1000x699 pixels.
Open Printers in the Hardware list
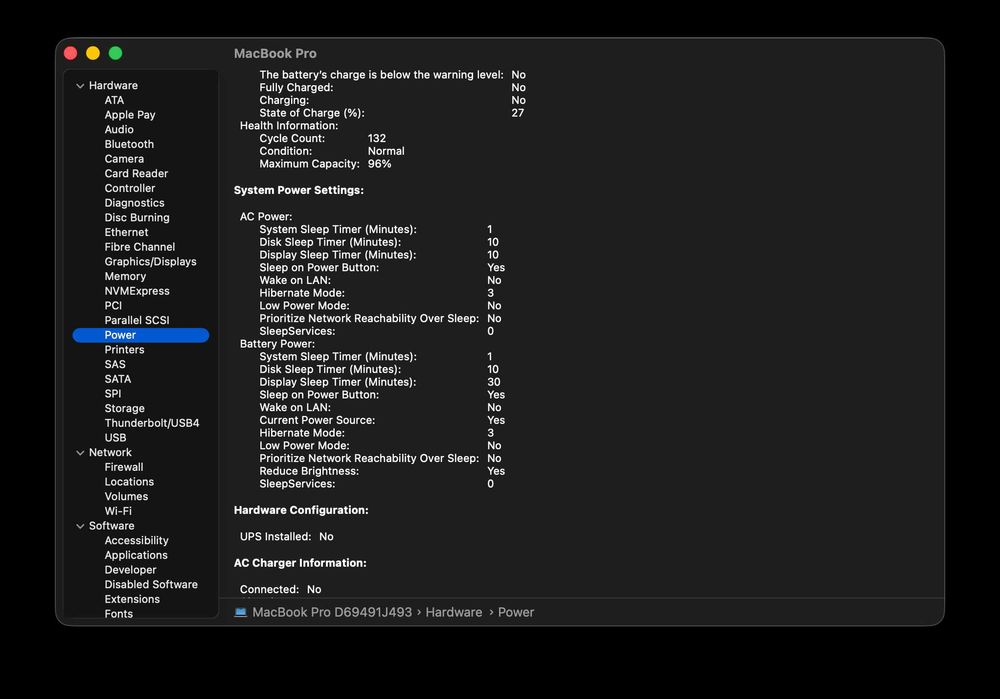click(x=124, y=350)
